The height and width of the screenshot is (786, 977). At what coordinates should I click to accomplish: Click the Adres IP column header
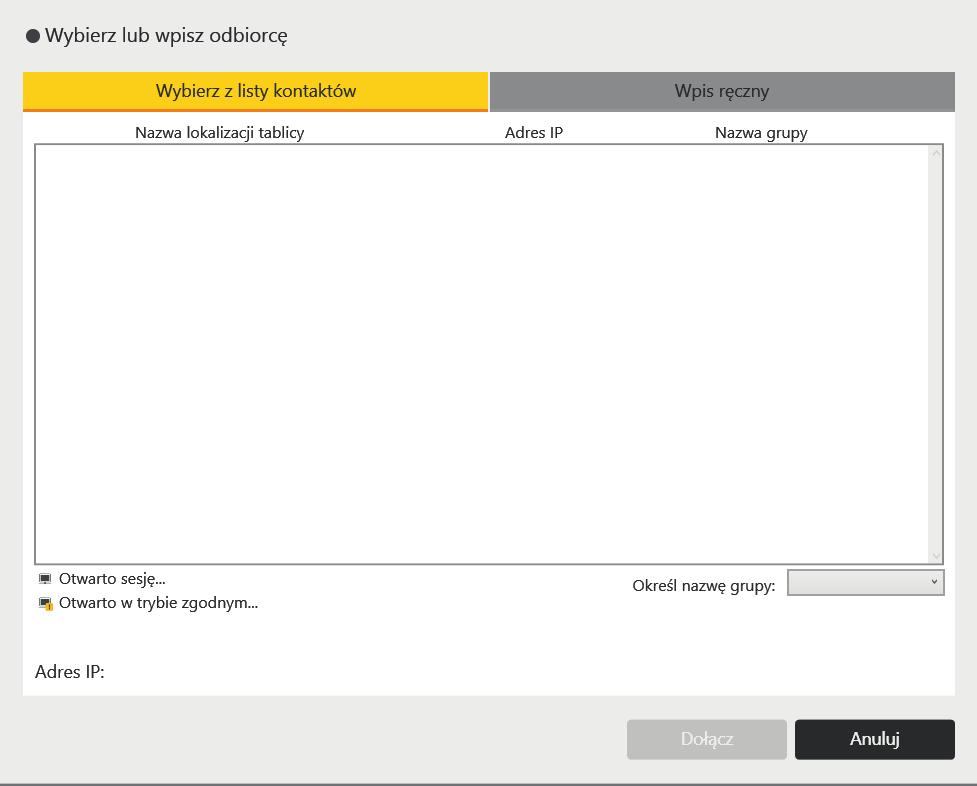click(x=534, y=133)
